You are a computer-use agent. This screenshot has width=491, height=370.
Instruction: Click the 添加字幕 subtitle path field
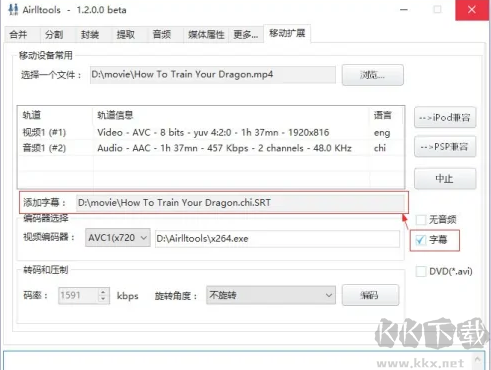pos(240,203)
